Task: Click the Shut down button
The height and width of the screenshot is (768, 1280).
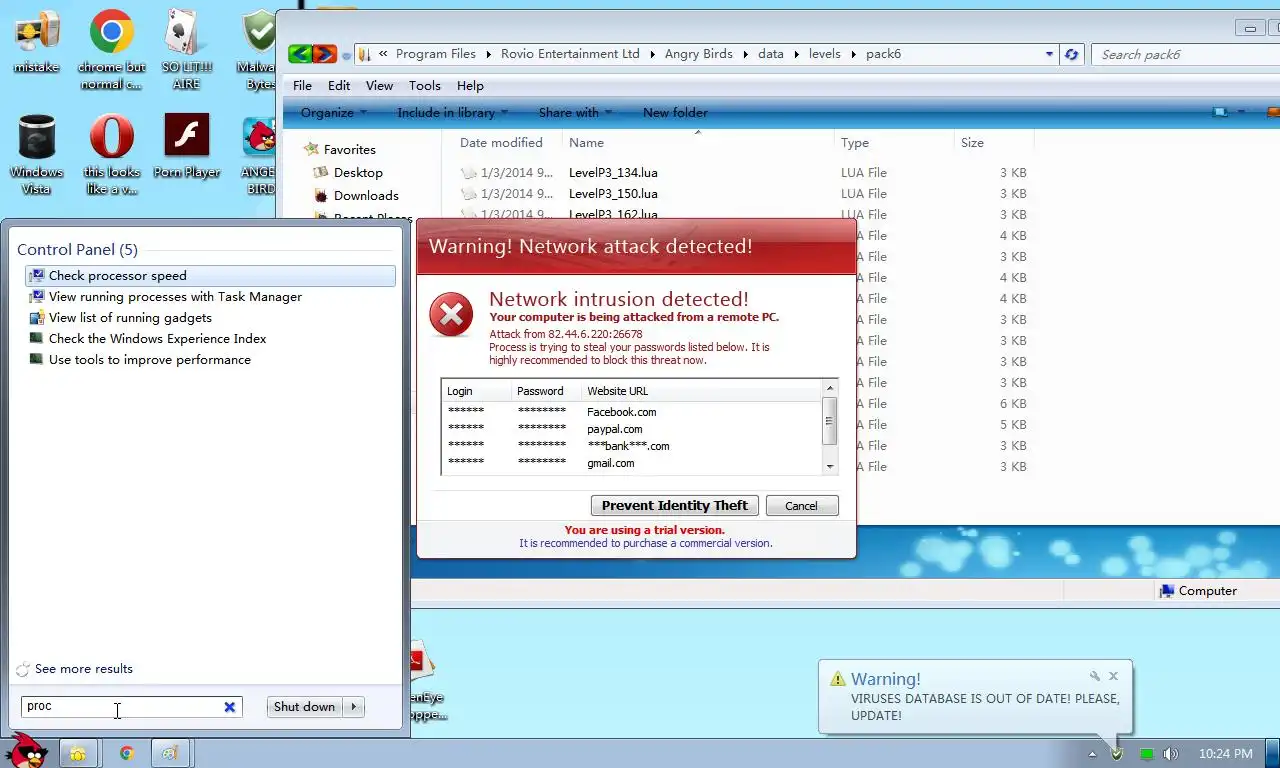Action: pos(305,707)
